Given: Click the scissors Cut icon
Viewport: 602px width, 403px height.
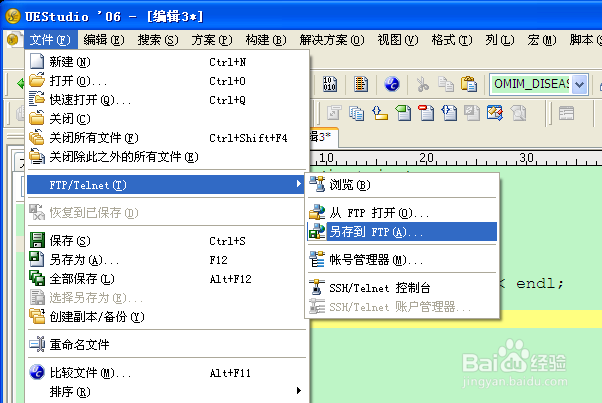Looking at the screenshot, I should (x=423, y=84).
